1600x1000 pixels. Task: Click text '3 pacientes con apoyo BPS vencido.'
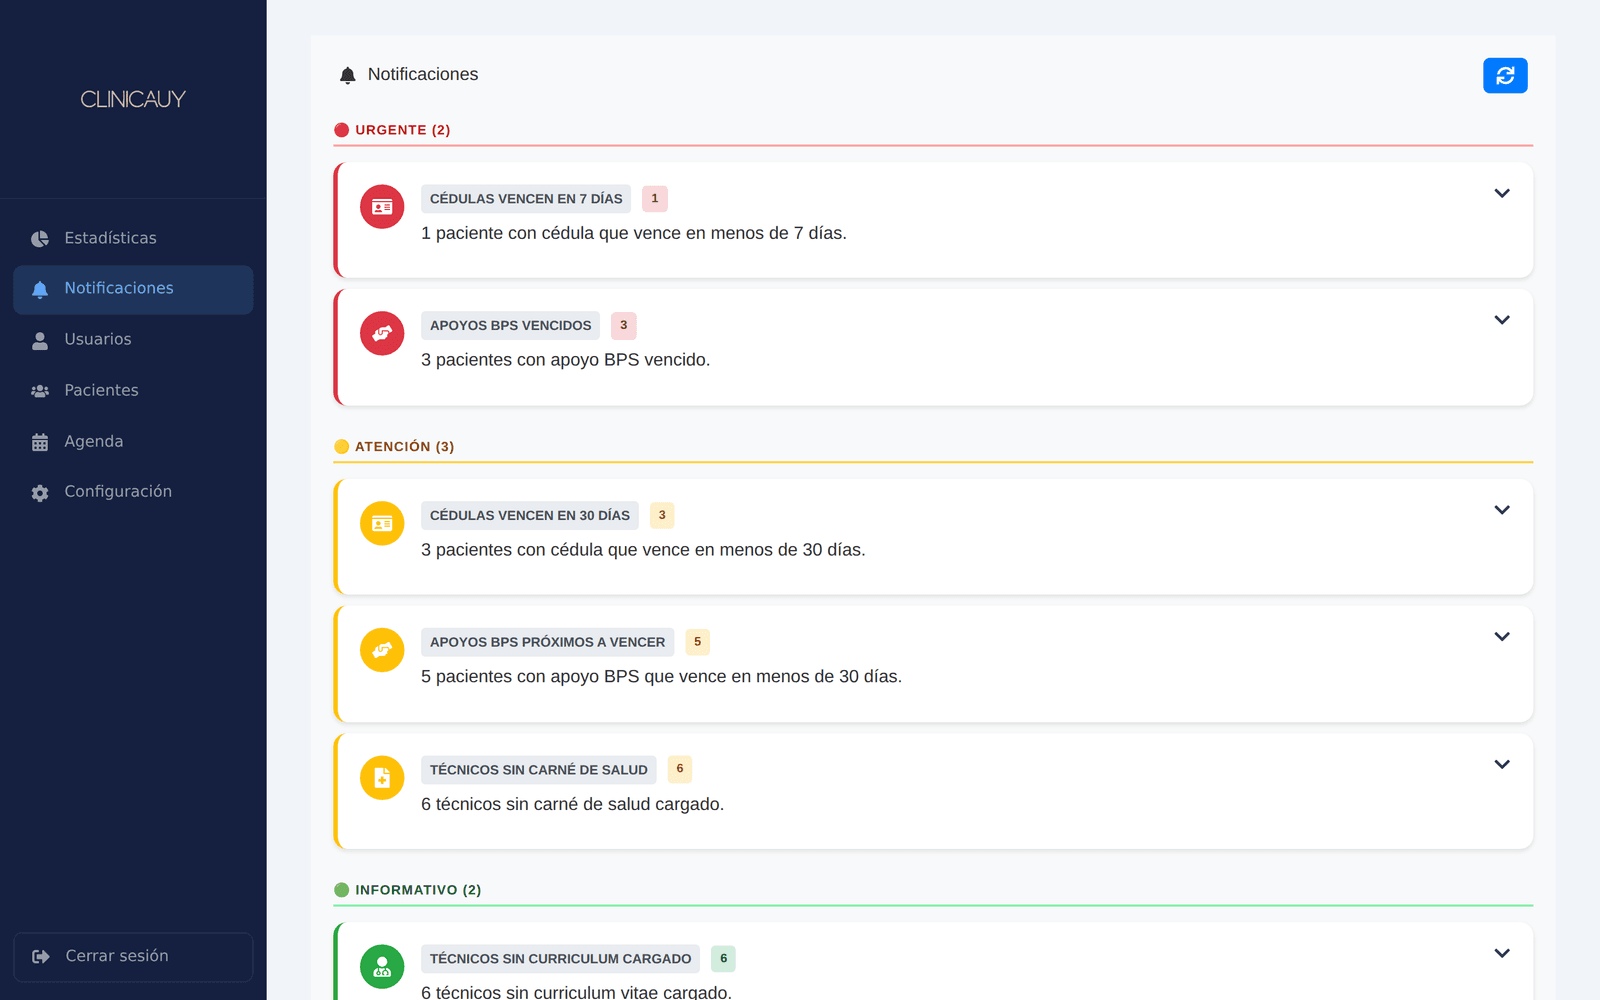[x=566, y=360]
